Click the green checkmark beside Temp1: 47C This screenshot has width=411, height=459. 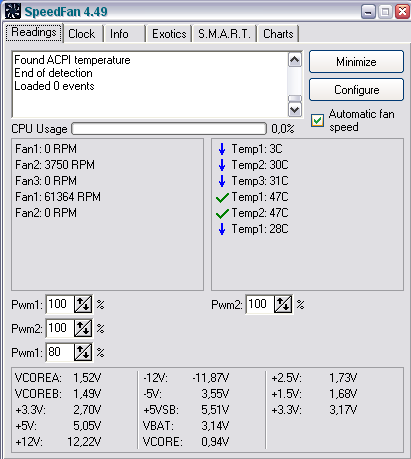click(x=222, y=198)
